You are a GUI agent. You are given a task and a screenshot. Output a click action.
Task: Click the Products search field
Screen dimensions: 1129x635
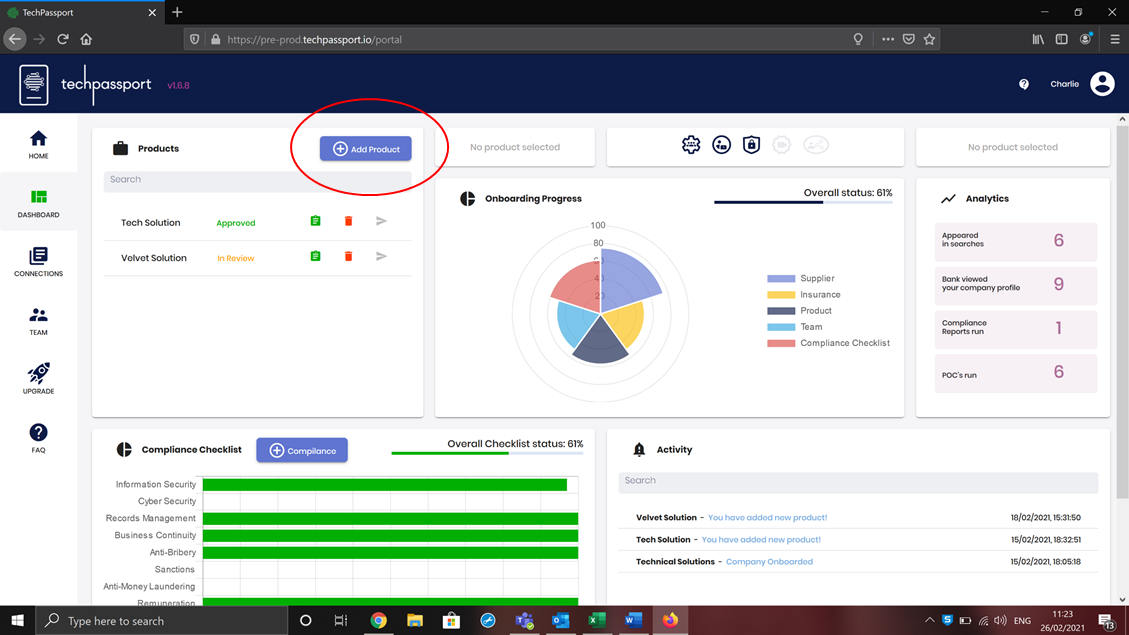point(257,180)
